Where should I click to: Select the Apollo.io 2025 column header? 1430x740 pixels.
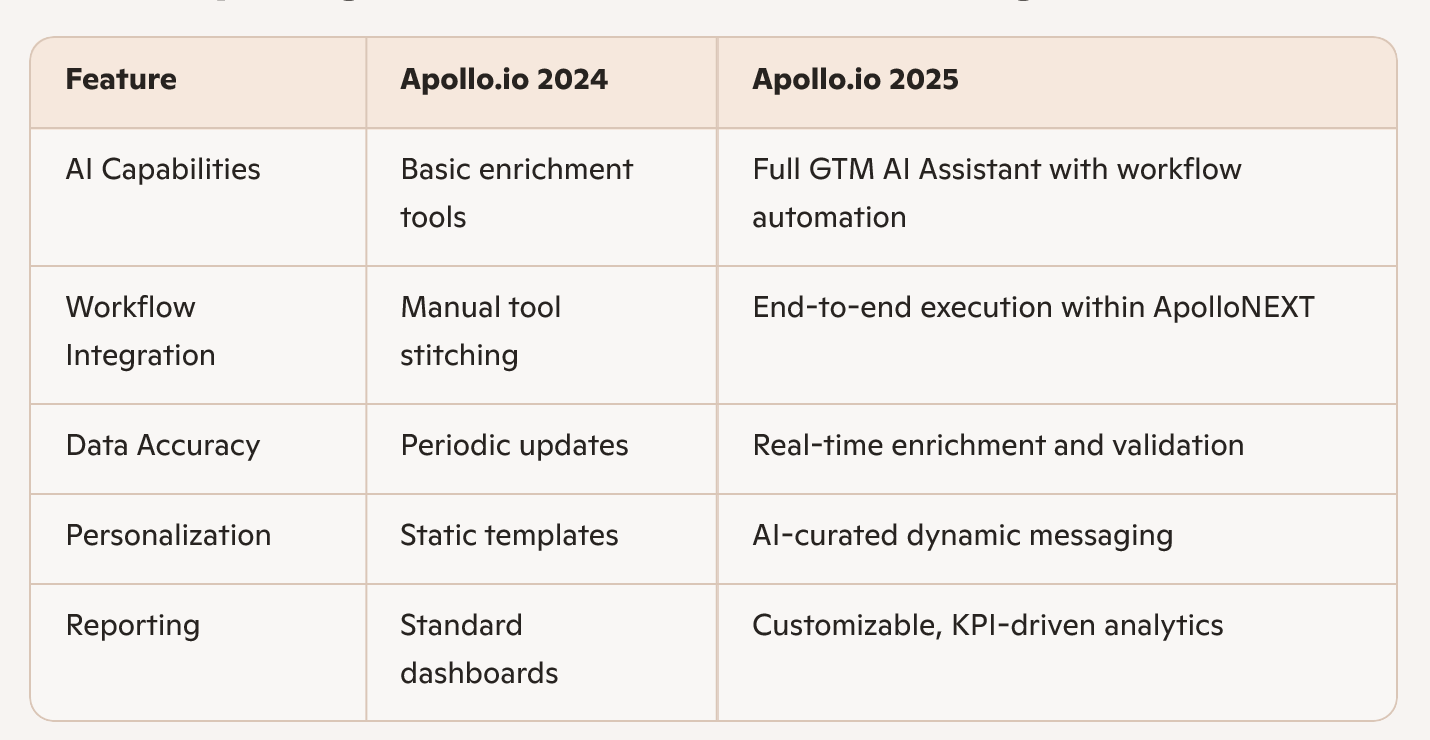855,79
